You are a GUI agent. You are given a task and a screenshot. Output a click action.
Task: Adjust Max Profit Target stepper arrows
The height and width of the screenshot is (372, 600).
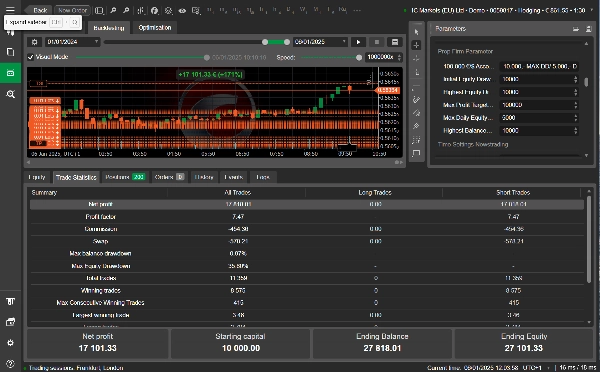pyautogui.click(x=576, y=105)
